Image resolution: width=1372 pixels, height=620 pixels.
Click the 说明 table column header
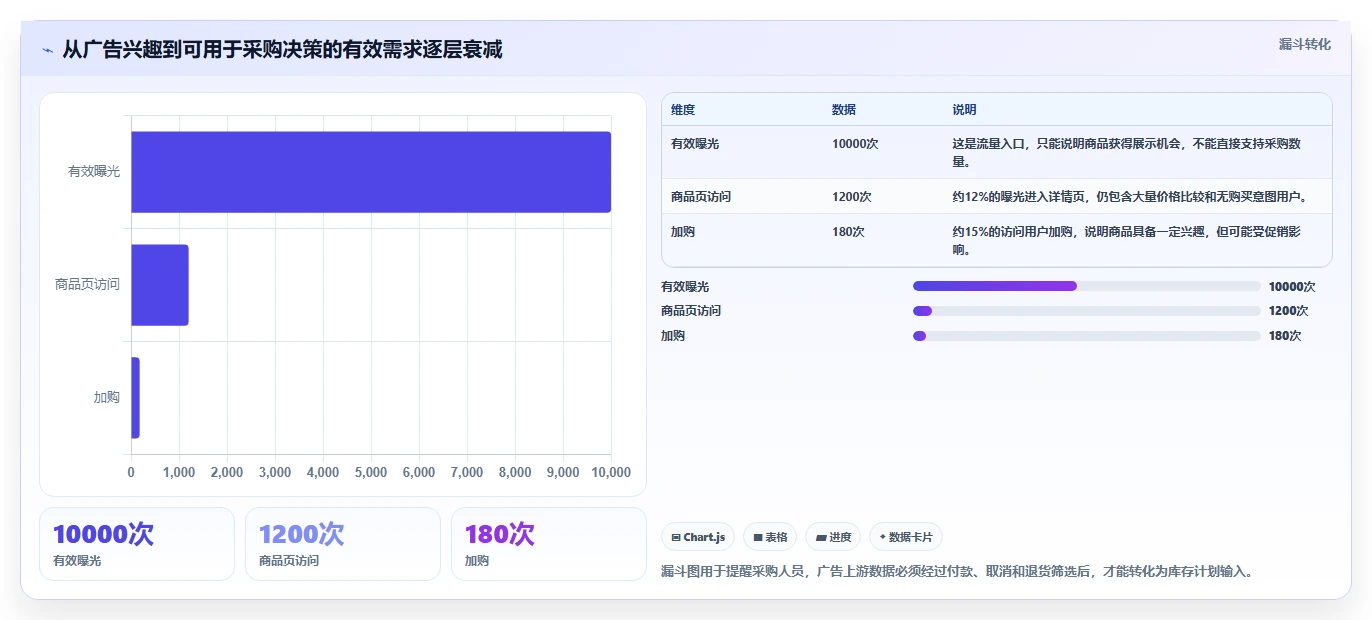(964, 110)
